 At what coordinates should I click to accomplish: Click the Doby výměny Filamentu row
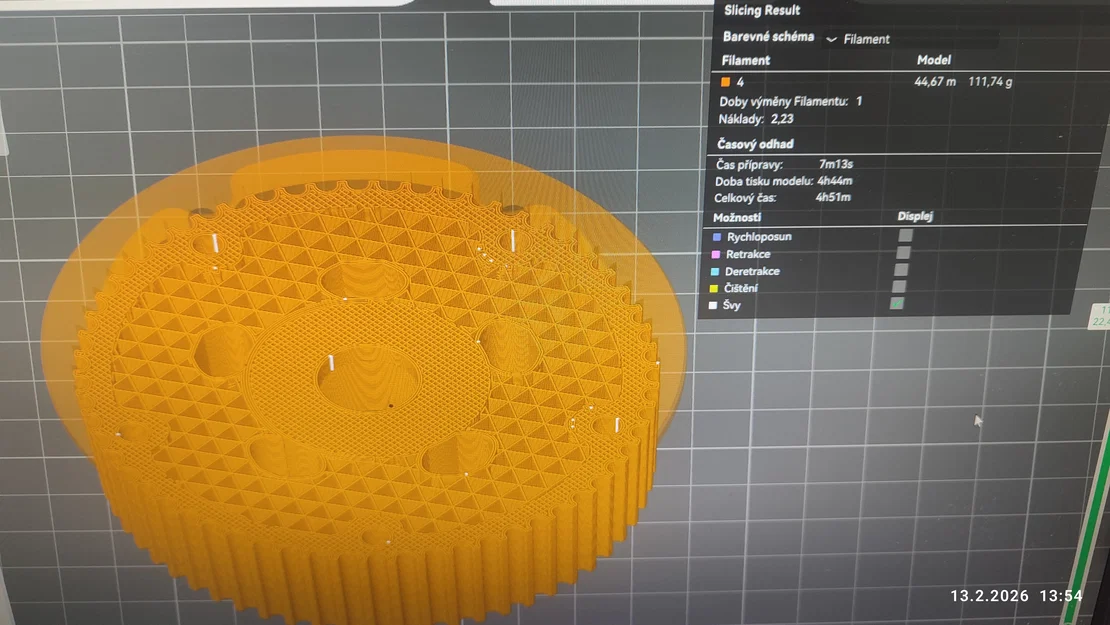(x=791, y=101)
